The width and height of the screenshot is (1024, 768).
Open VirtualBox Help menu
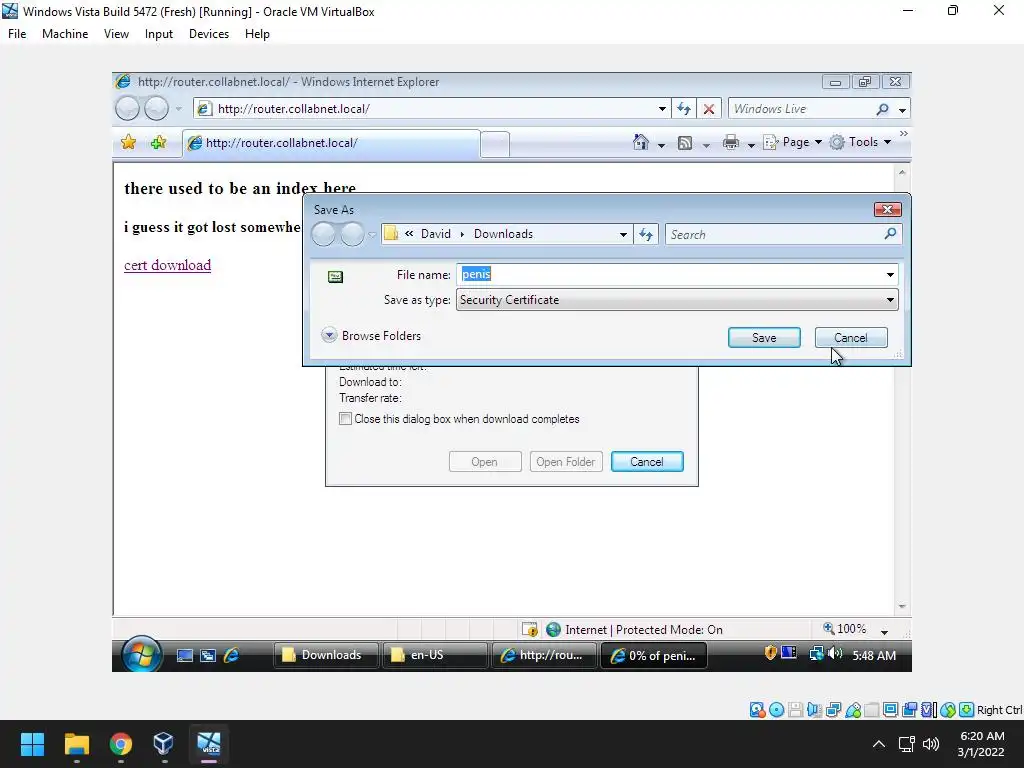(x=257, y=34)
